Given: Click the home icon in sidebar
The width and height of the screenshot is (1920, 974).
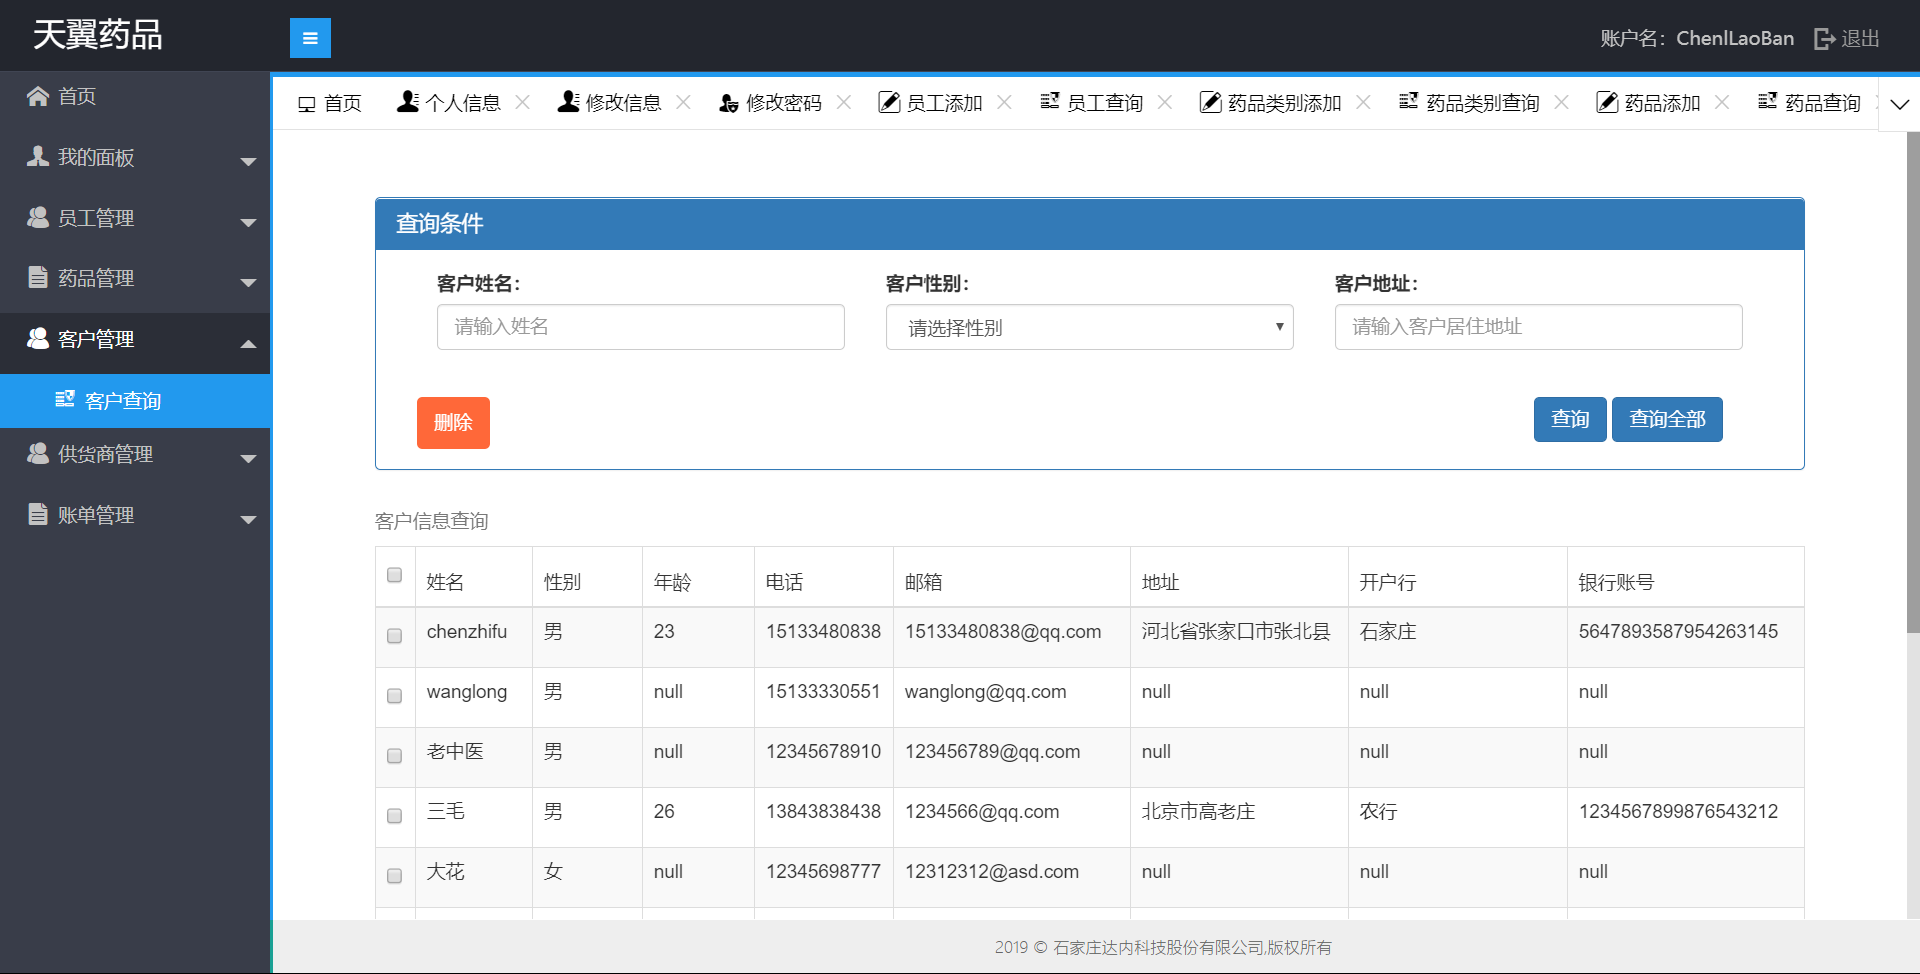Looking at the screenshot, I should 38,96.
